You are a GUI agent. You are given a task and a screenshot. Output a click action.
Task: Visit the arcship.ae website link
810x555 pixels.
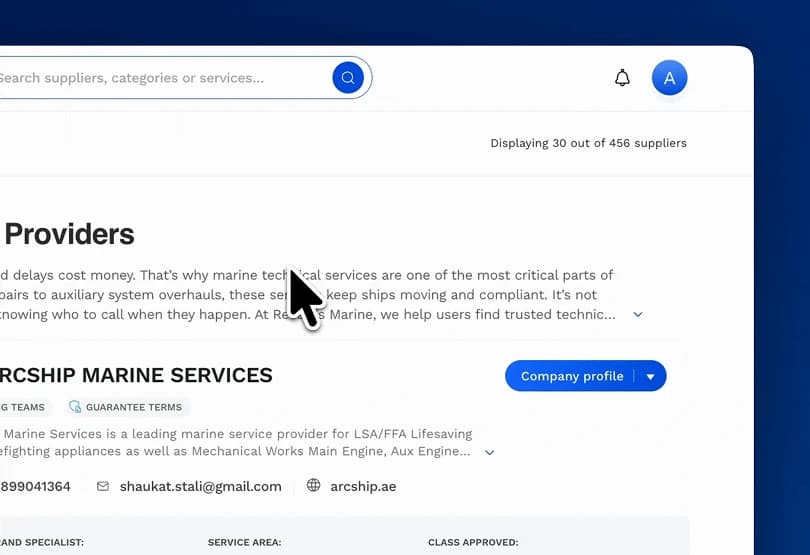point(363,486)
